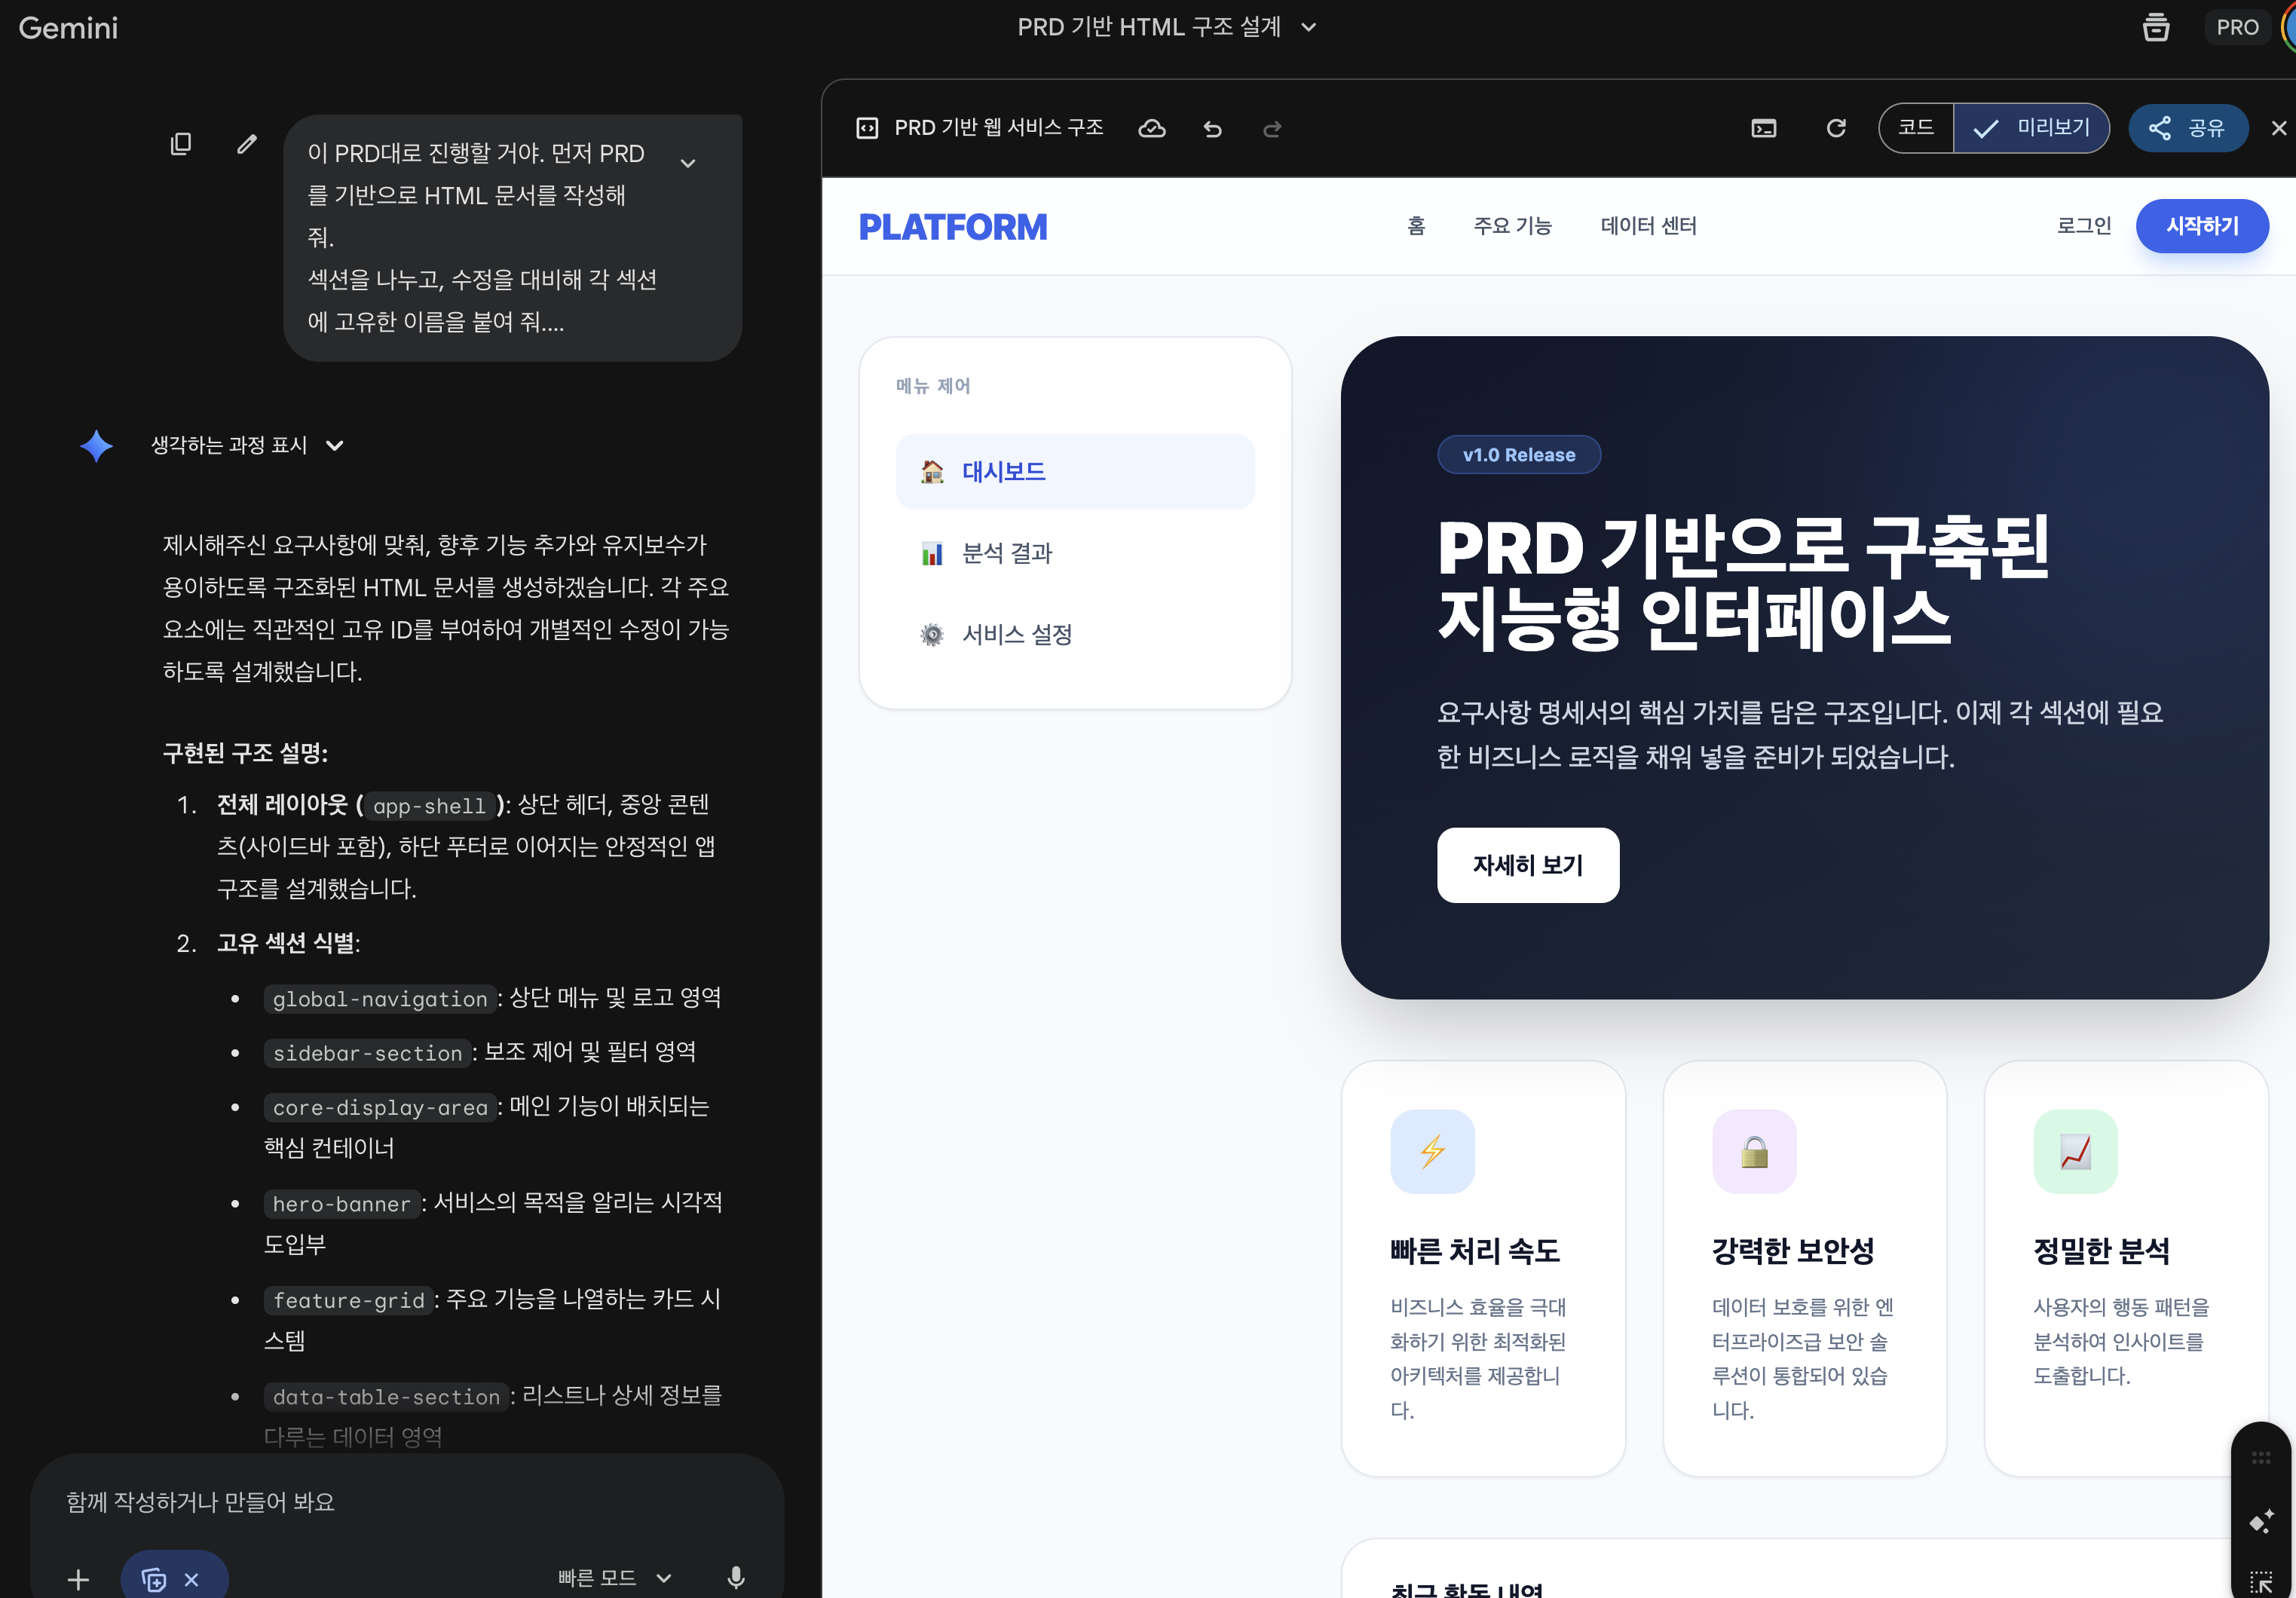Click the pencil edit prompt icon
The width and height of the screenshot is (2296, 1598).
(x=247, y=144)
